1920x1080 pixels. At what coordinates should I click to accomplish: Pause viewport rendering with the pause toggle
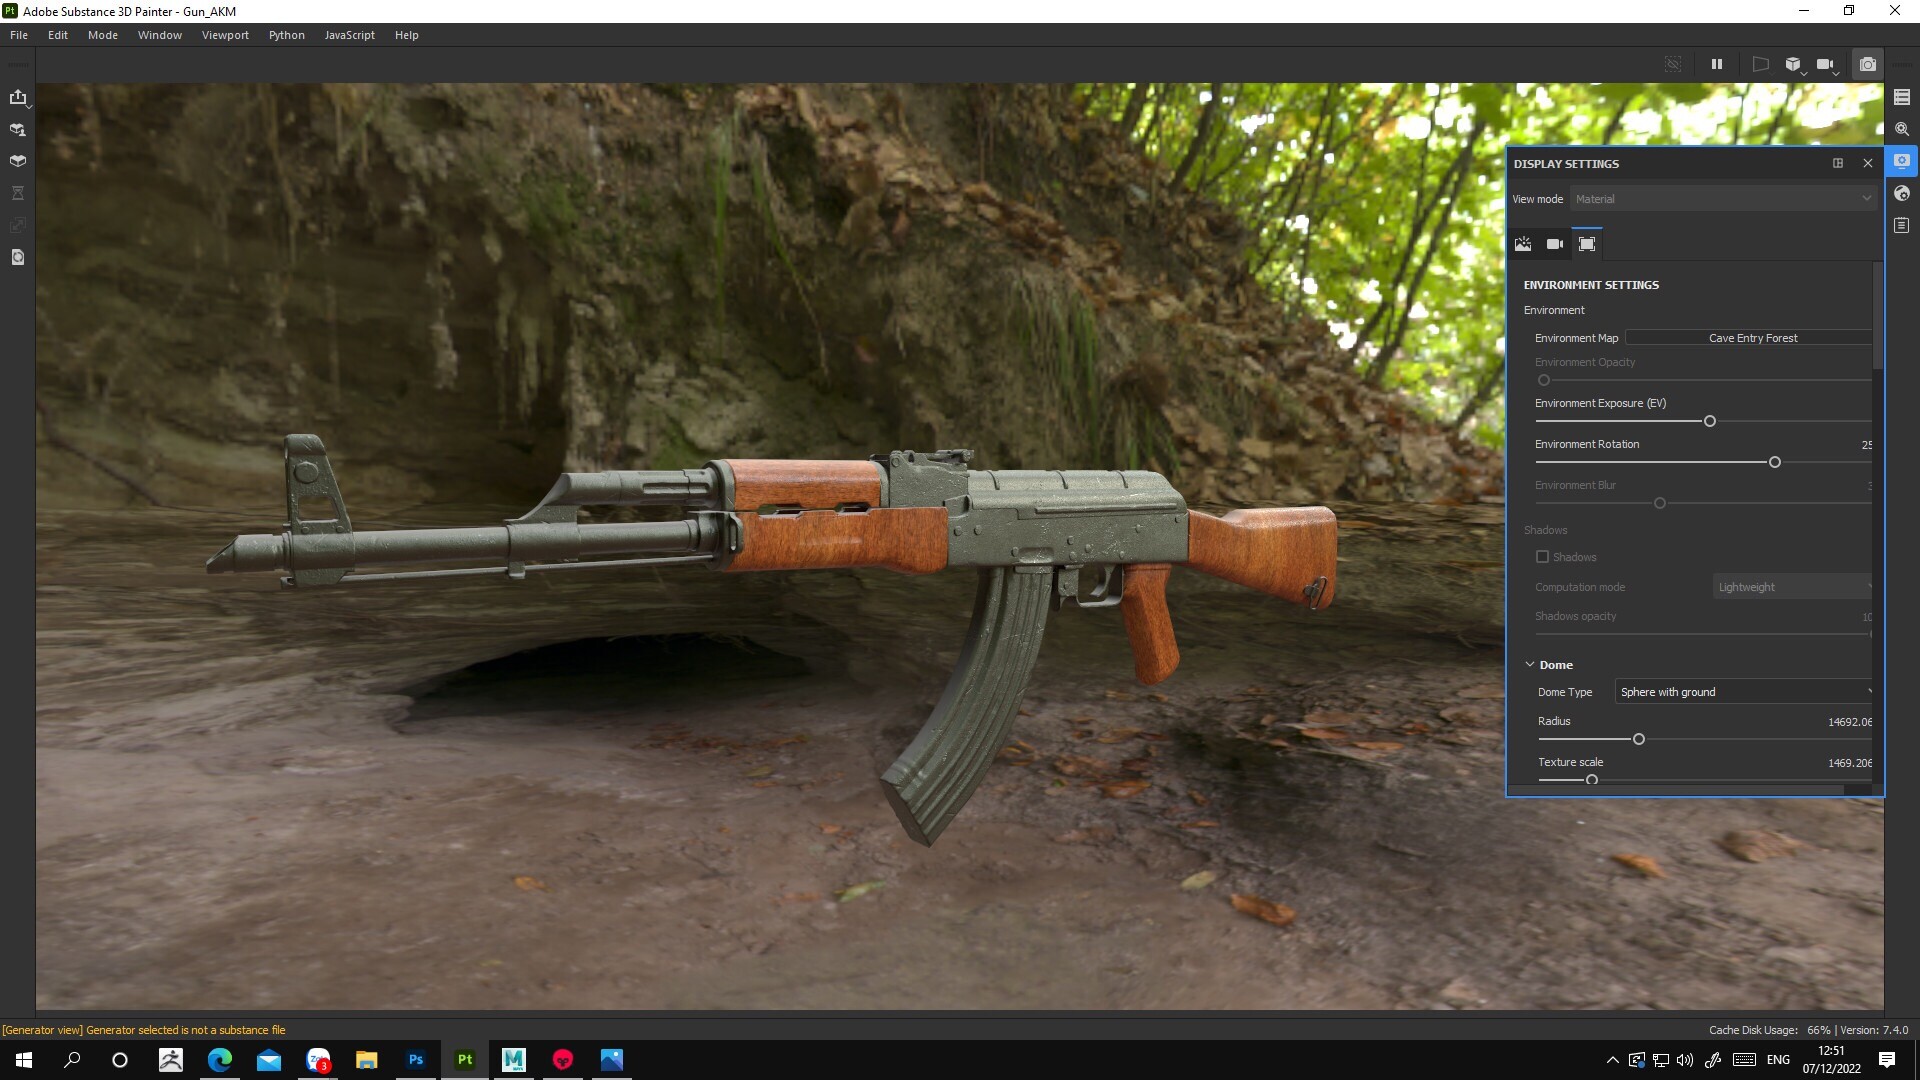tap(1717, 63)
